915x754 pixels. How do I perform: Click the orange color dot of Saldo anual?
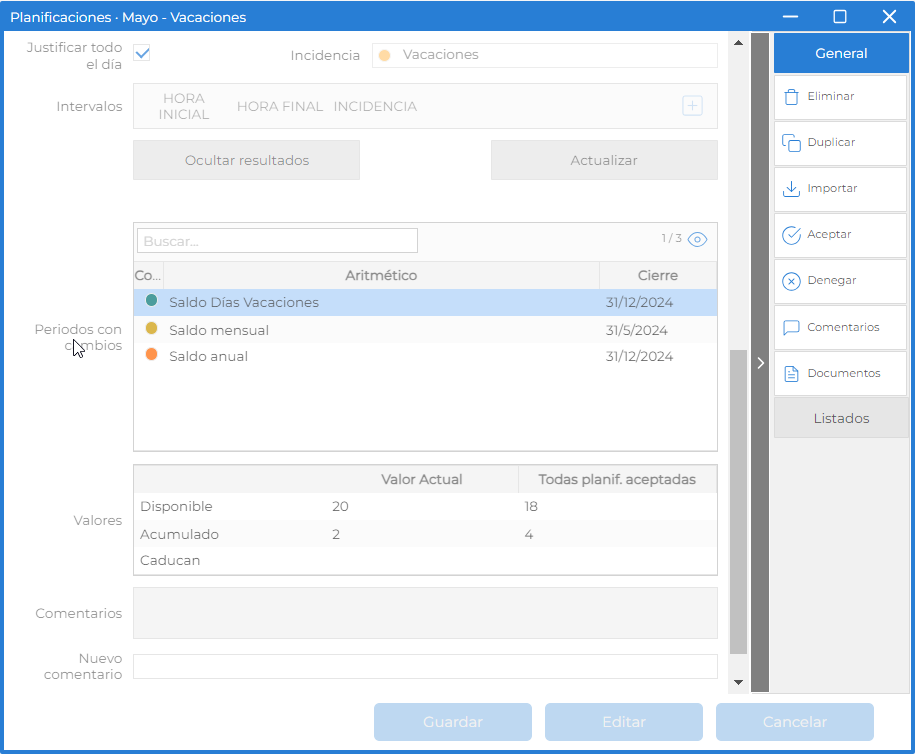coord(151,354)
